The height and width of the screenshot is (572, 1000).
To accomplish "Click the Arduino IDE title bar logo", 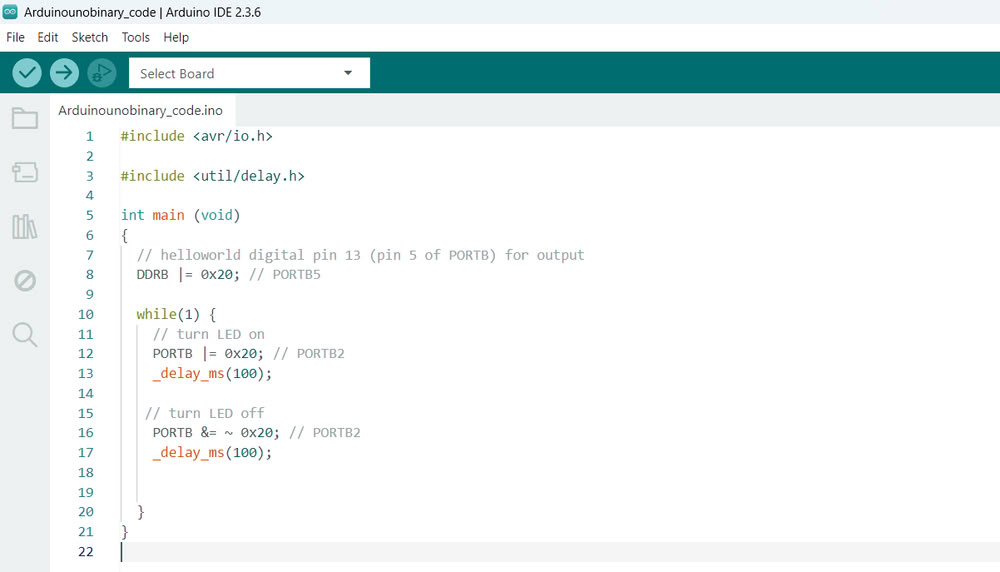I will [10, 11].
